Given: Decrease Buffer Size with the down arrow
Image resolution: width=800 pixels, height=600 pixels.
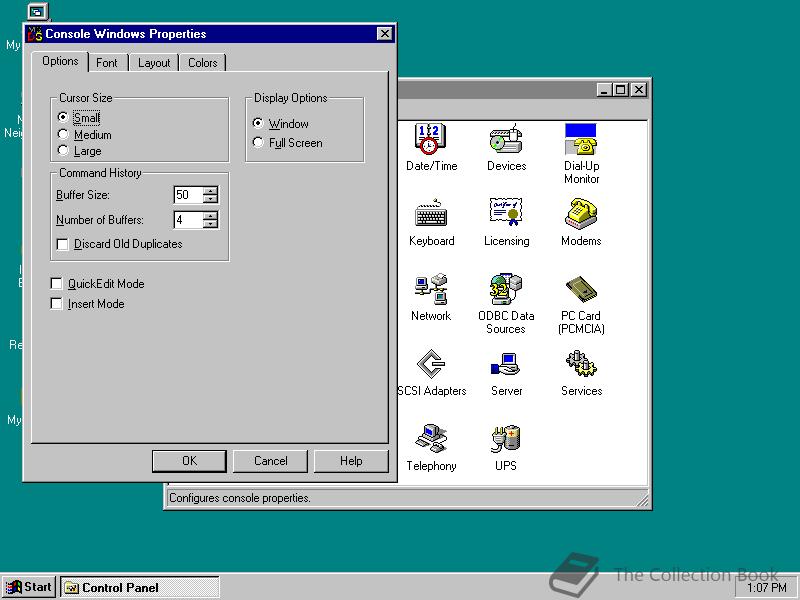Looking at the screenshot, I should click(210, 198).
